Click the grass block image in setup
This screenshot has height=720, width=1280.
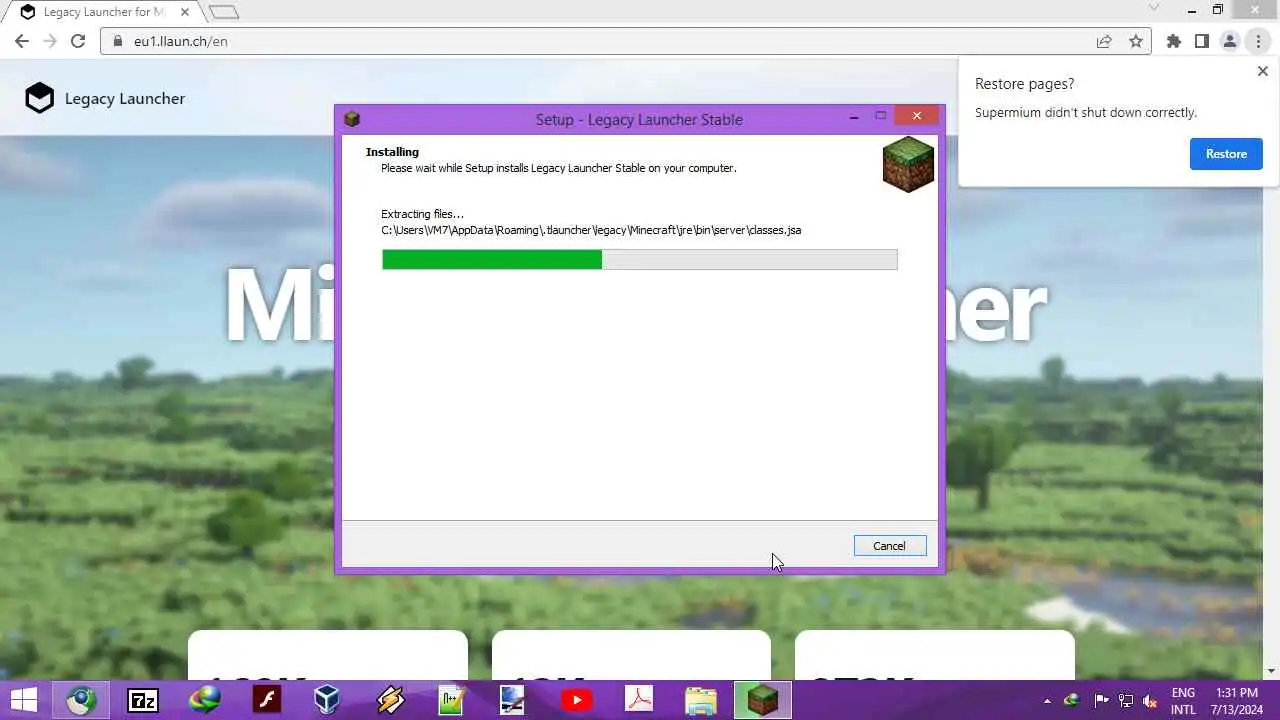(908, 164)
